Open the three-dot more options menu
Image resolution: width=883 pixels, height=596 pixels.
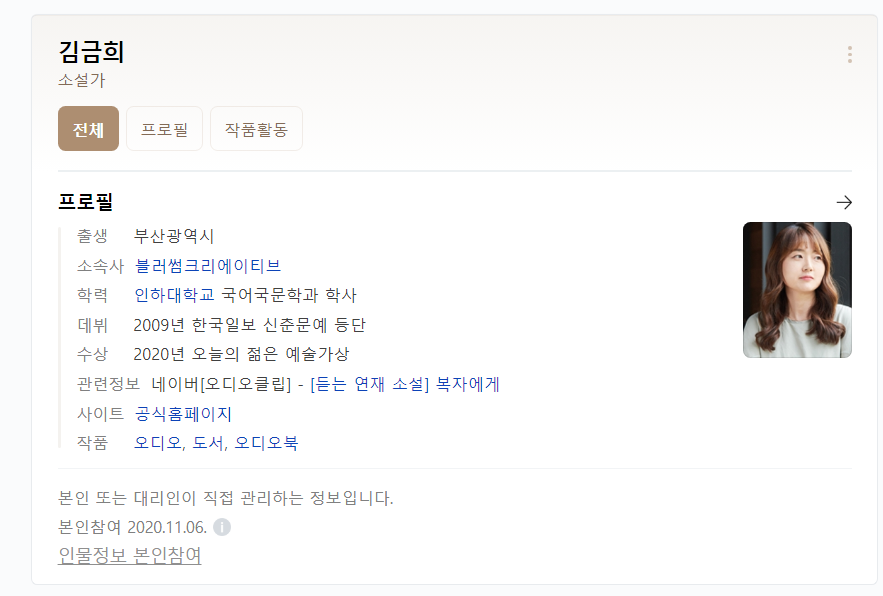(x=849, y=55)
